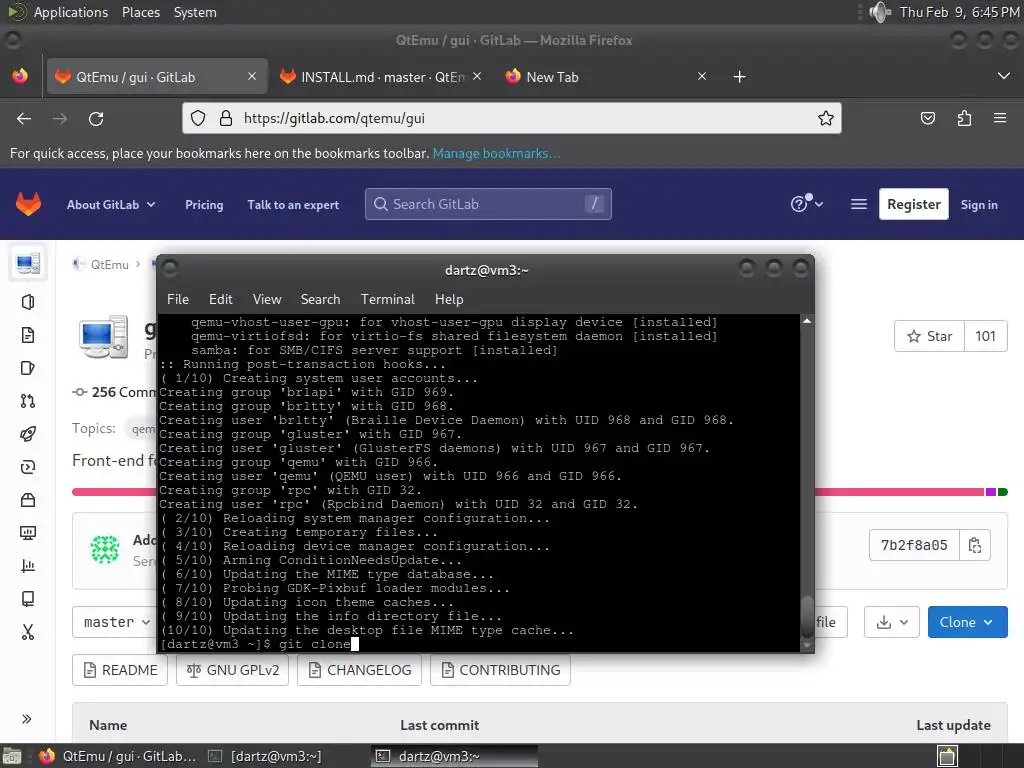
Task: Copy the commit SHA 7b2f8a05
Action: coord(975,545)
